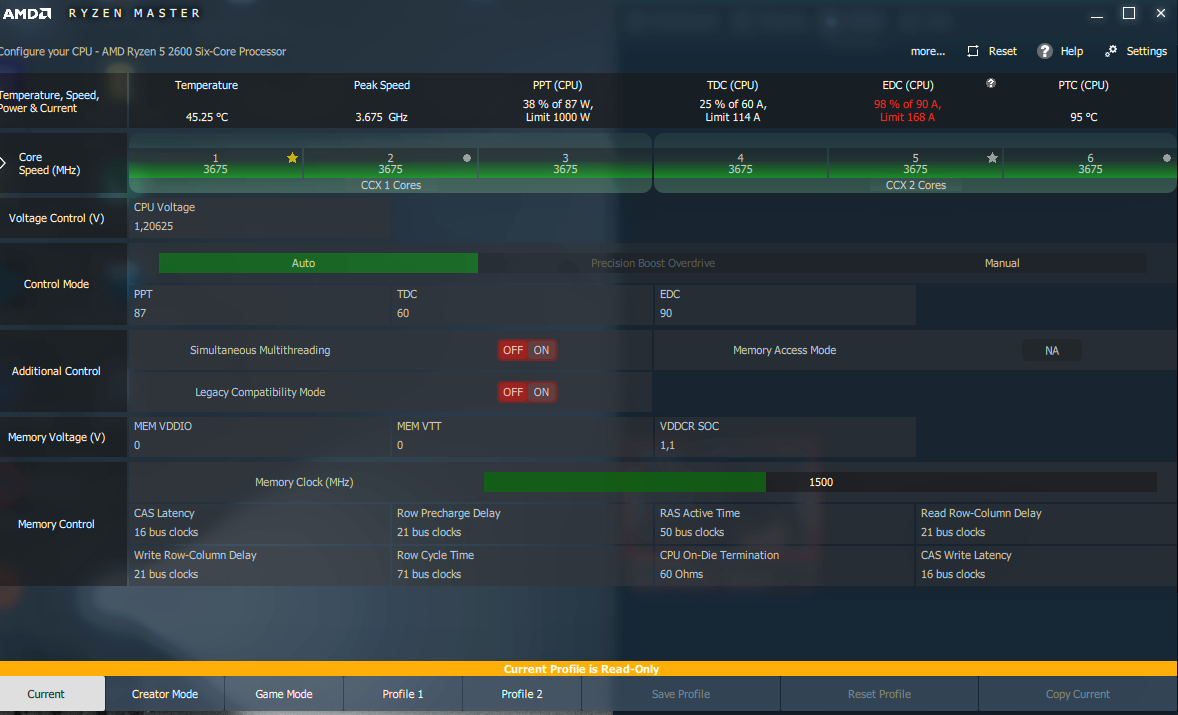The image size is (1178, 715).
Task: Click Row Cycle Time 71 bus clocks
Action: tap(522, 565)
